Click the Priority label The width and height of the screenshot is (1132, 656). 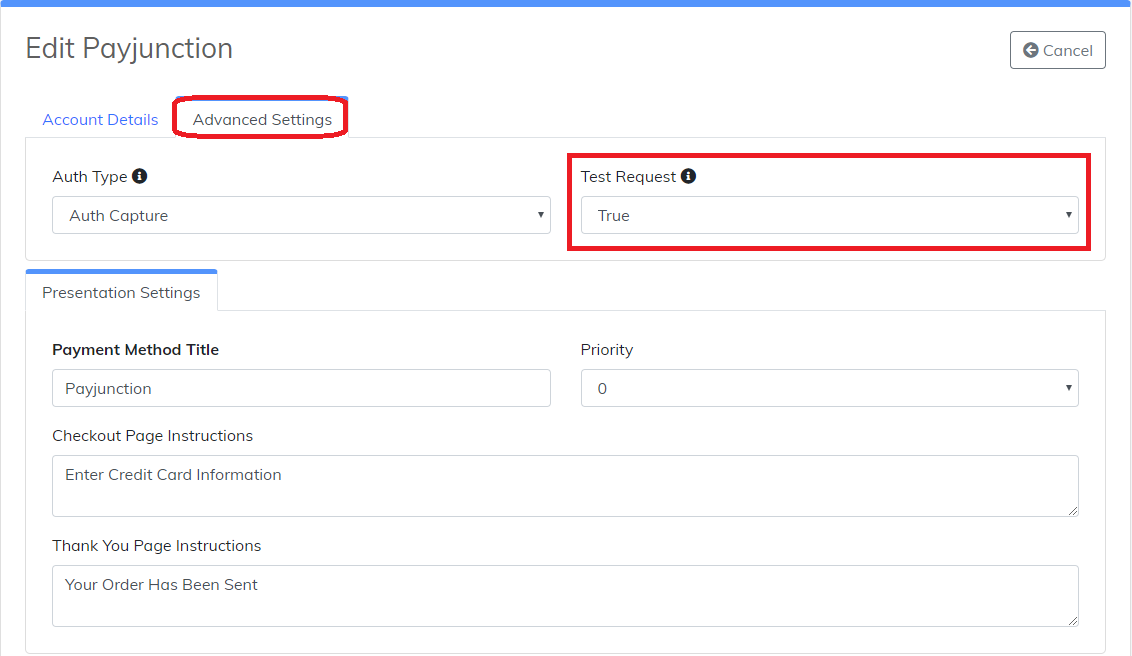pyautogui.click(x=607, y=350)
